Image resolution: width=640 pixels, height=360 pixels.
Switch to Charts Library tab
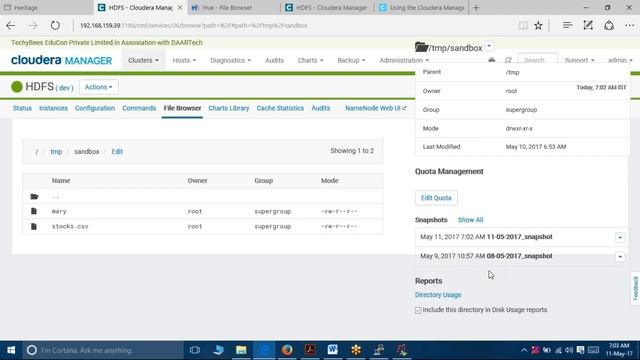(229, 108)
